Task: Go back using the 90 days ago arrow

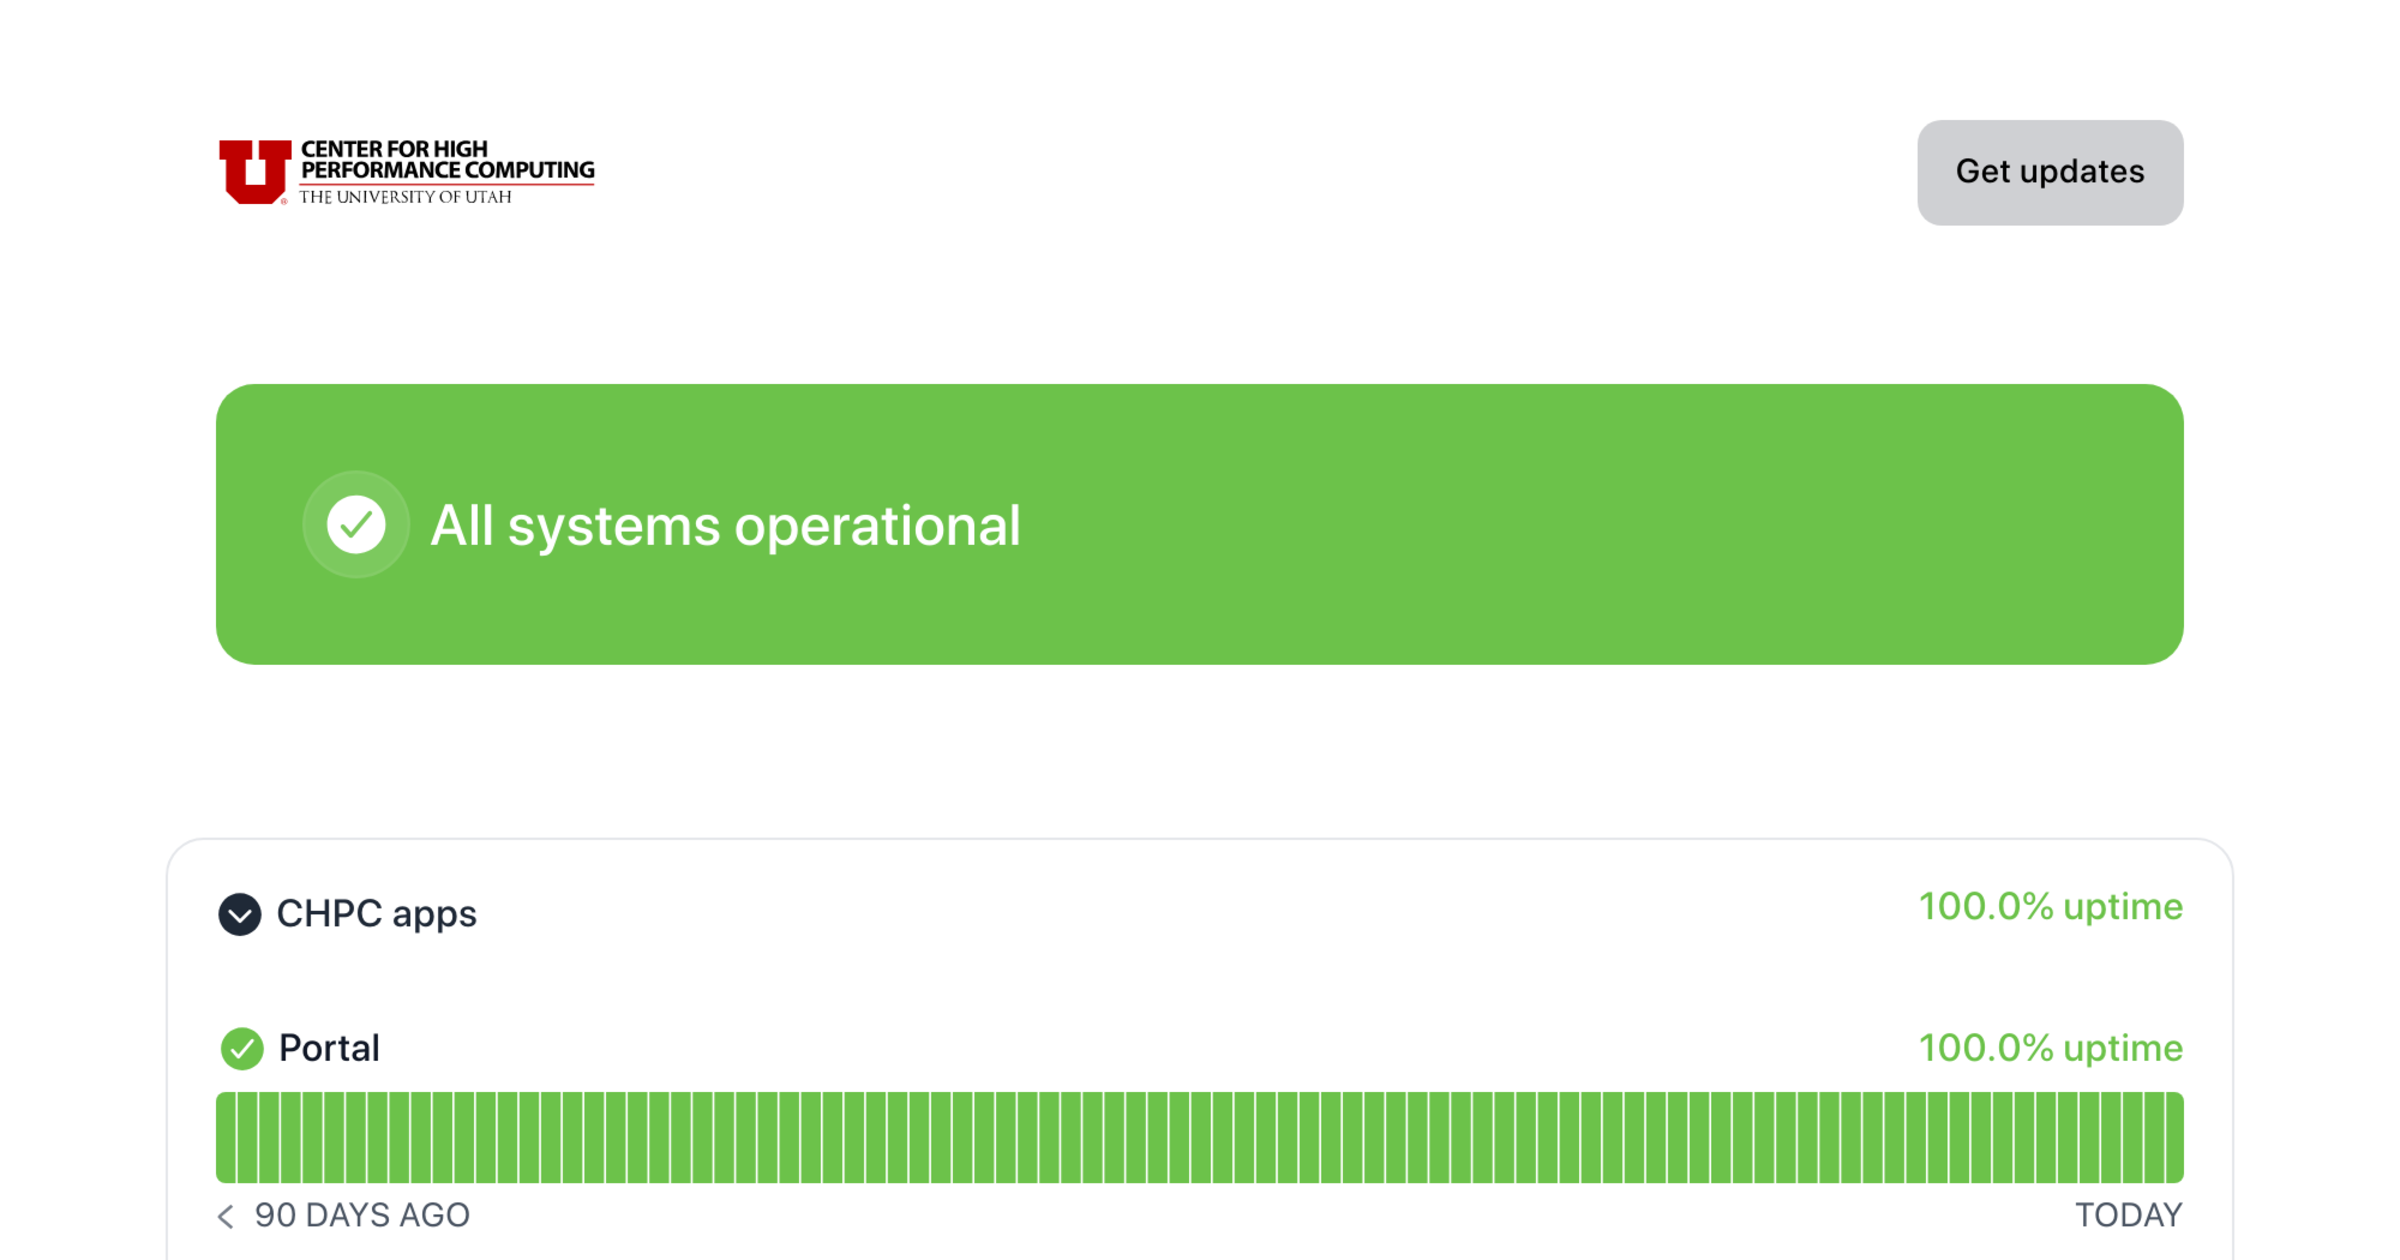Action: 226,1216
